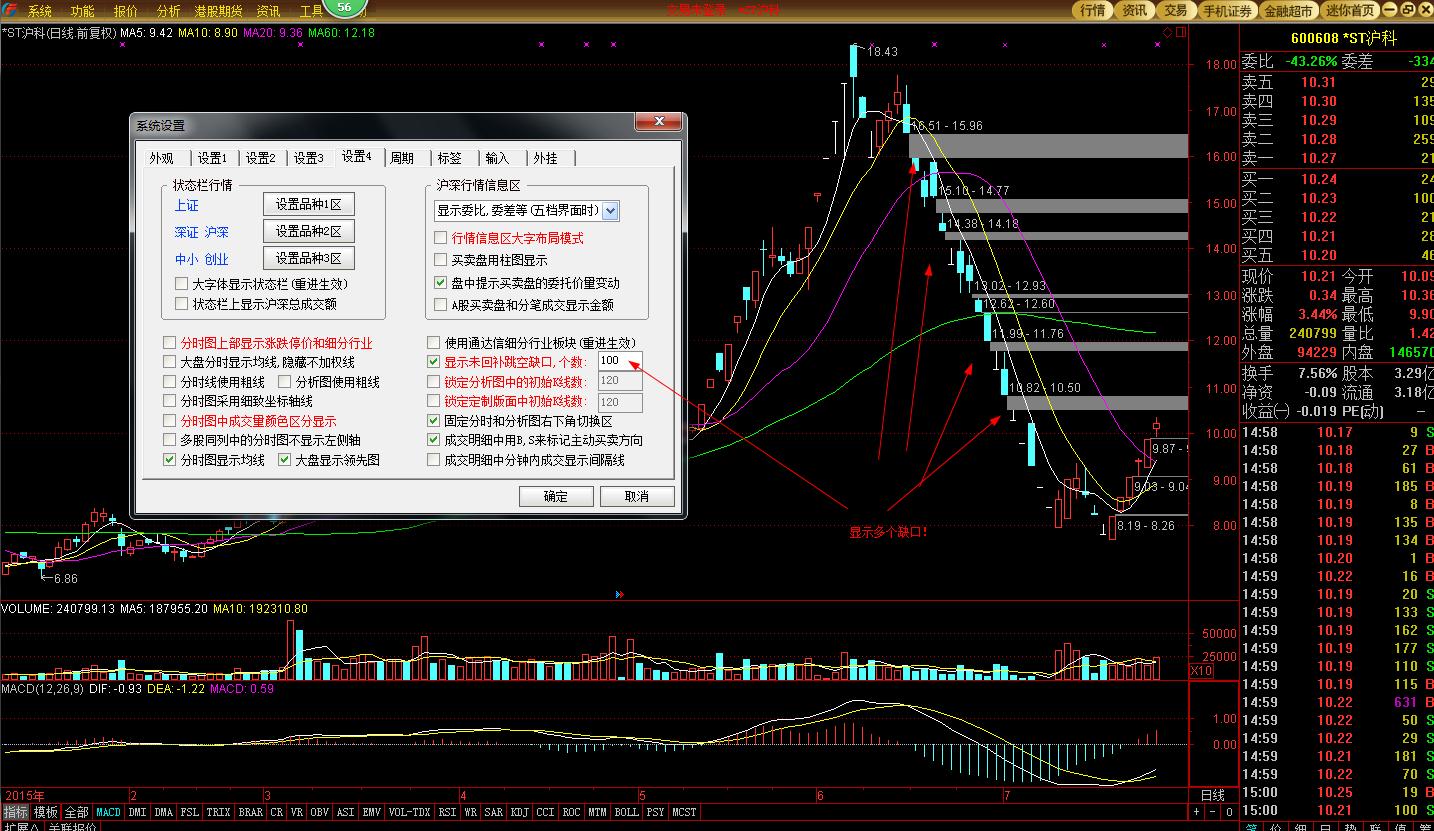Click the 交易 button in top-right toolbar
The width and height of the screenshot is (1434, 831).
click(x=1176, y=10)
